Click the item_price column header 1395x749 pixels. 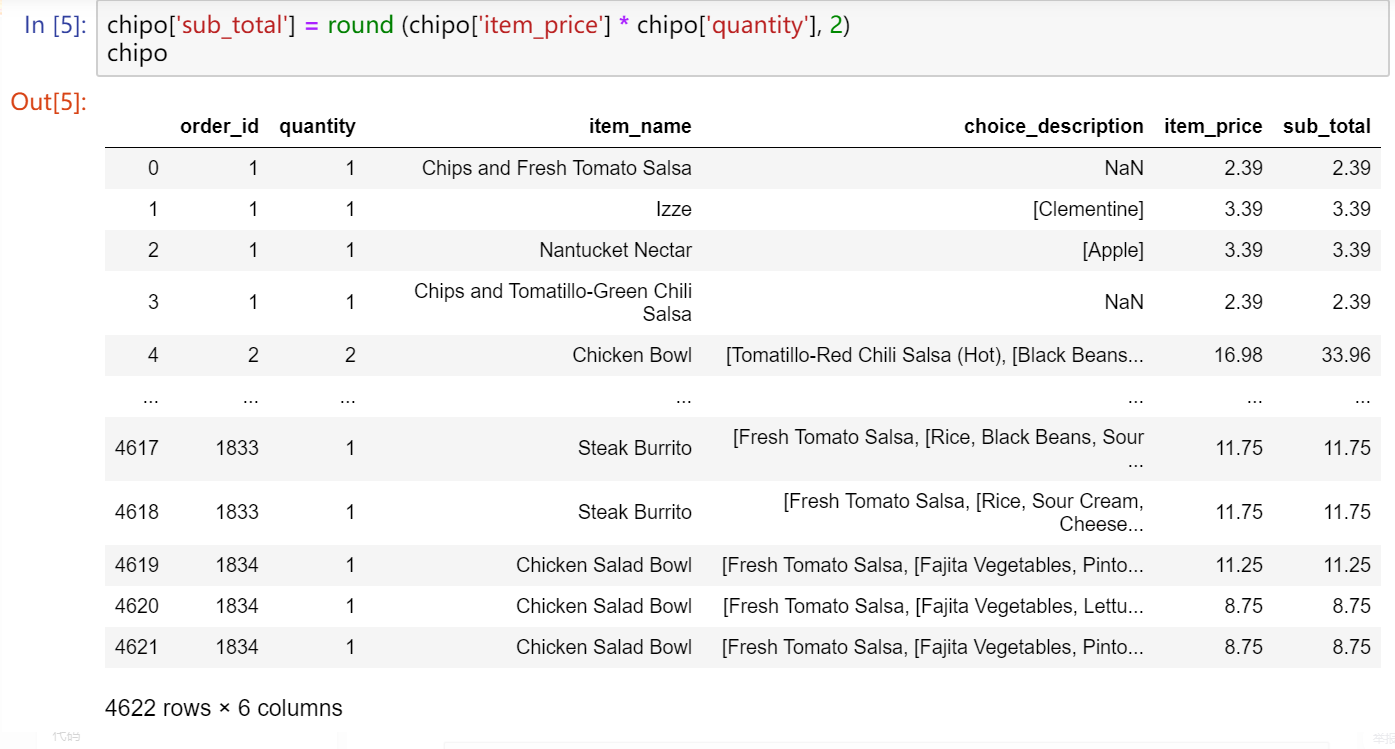pyautogui.click(x=1213, y=126)
